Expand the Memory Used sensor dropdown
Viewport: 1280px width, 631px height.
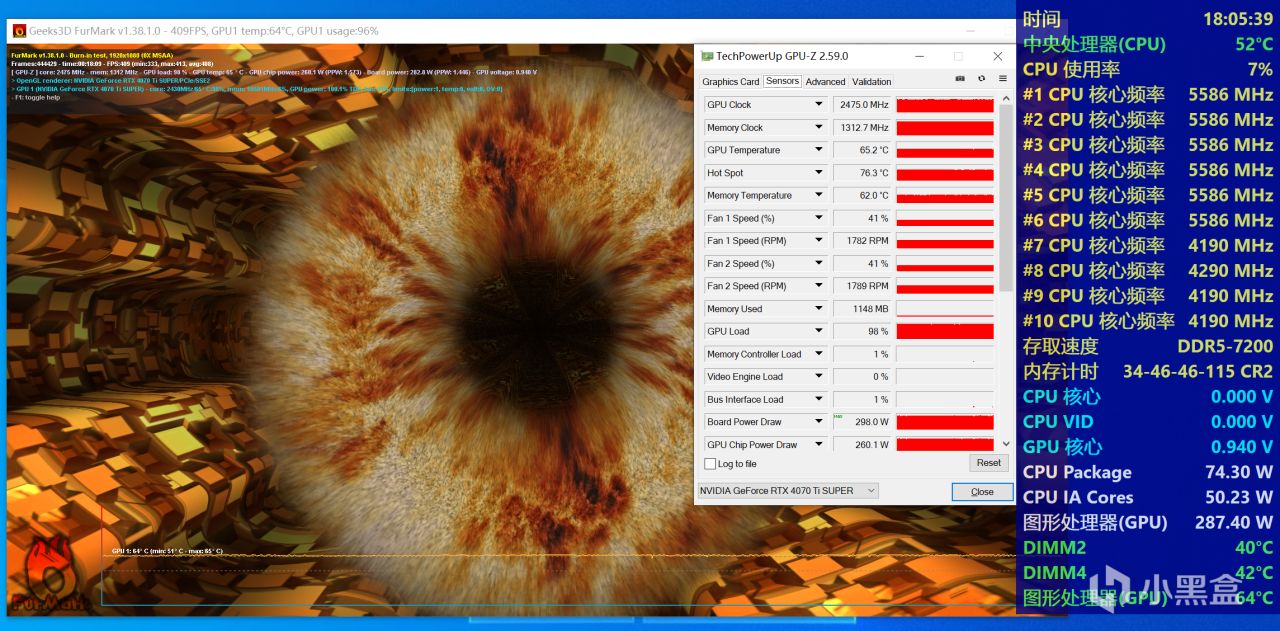pos(819,309)
